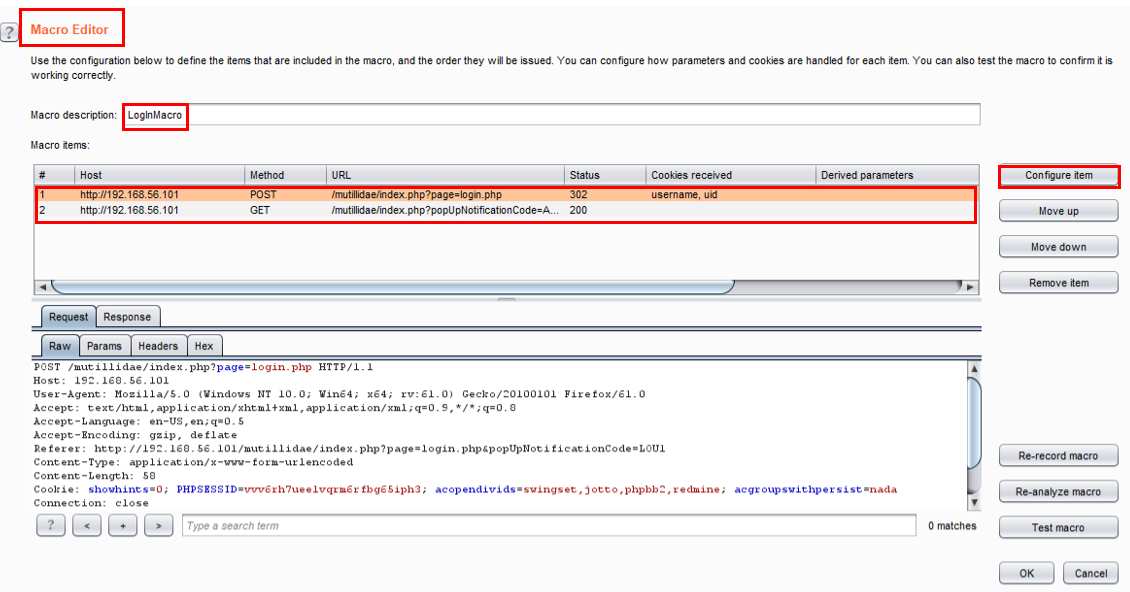The image size is (1130, 592).
Task: Go to next search match arrow
Action: [159, 525]
